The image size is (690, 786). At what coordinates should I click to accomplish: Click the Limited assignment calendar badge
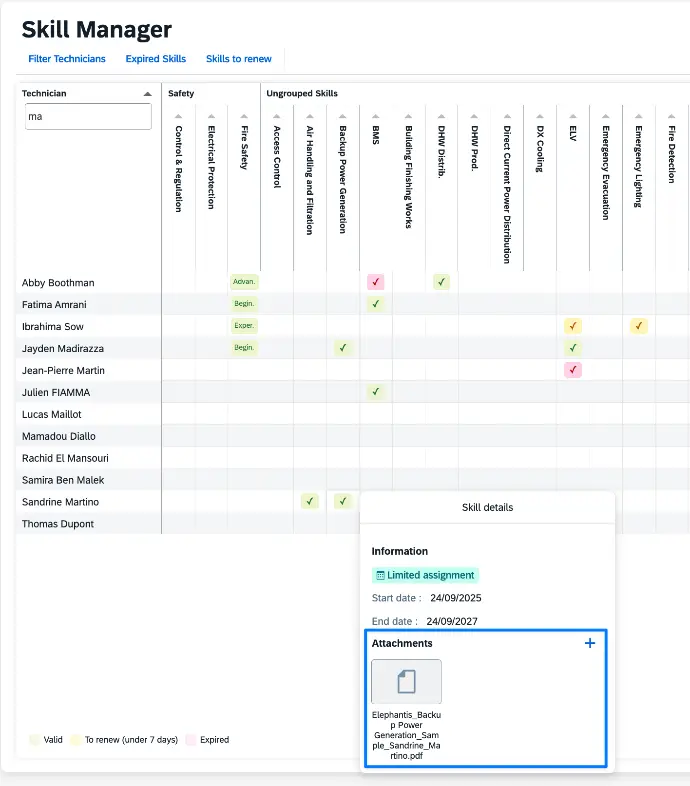pyautogui.click(x=425, y=575)
